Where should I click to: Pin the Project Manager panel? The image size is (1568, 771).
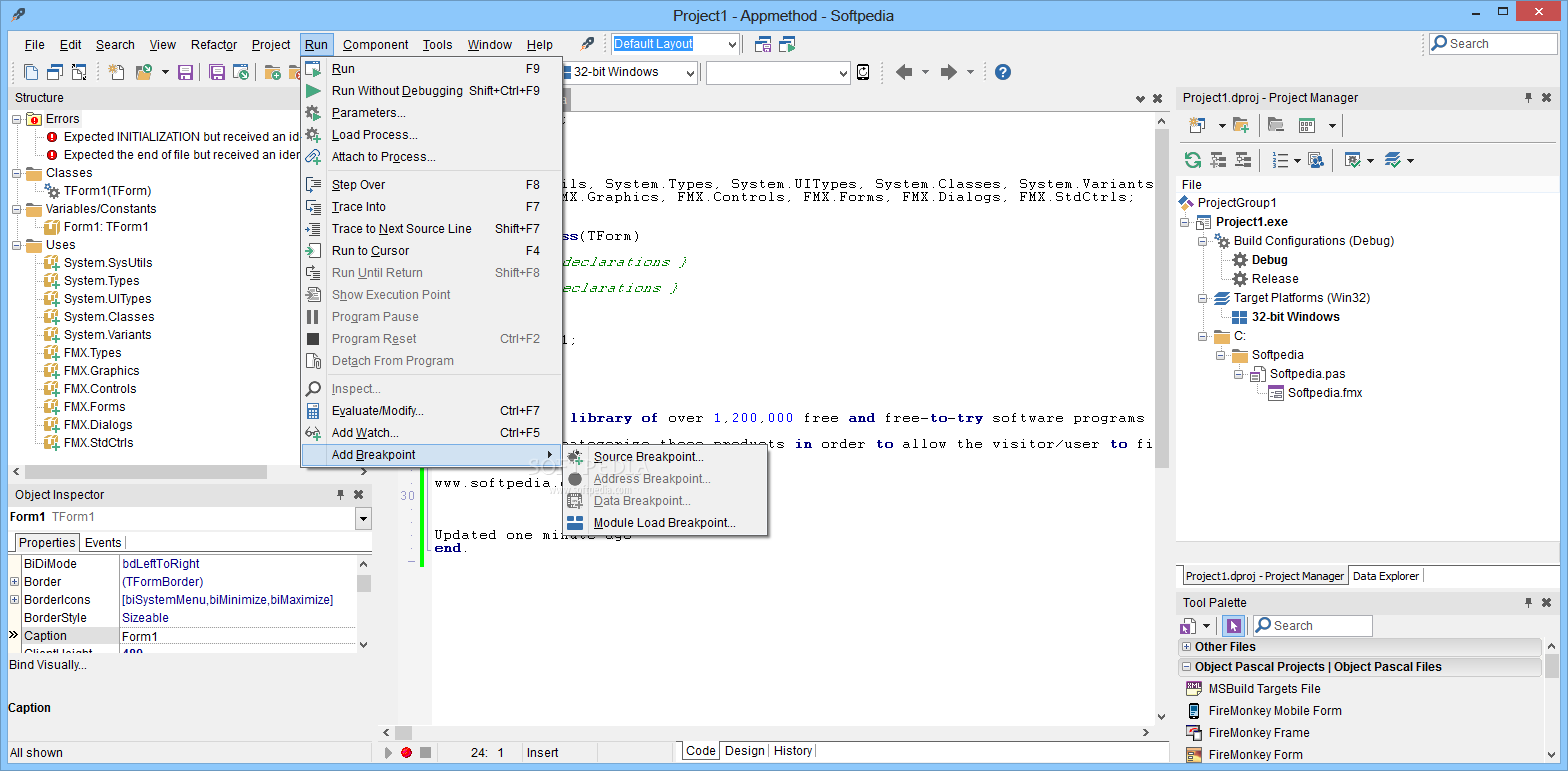coord(1528,98)
